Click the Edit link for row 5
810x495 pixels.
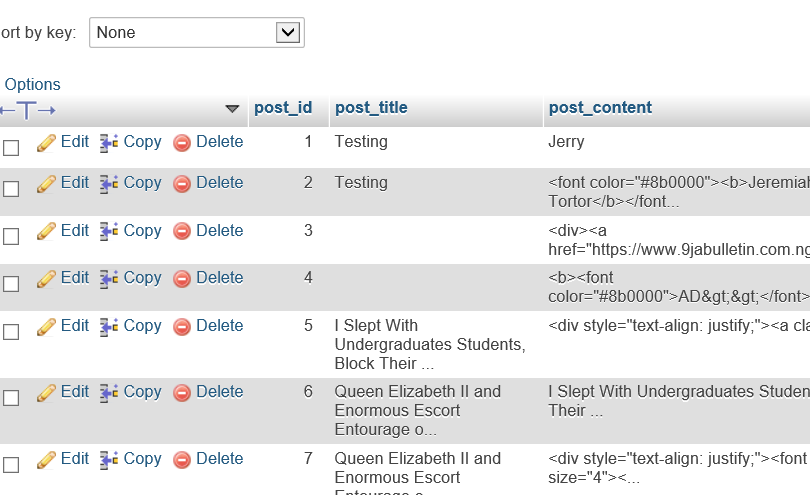click(x=75, y=326)
